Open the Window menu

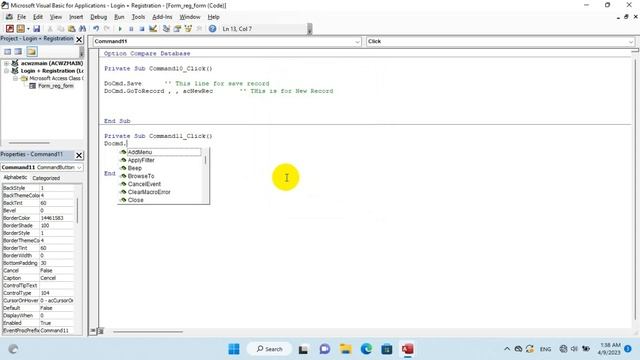[x=190, y=17]
